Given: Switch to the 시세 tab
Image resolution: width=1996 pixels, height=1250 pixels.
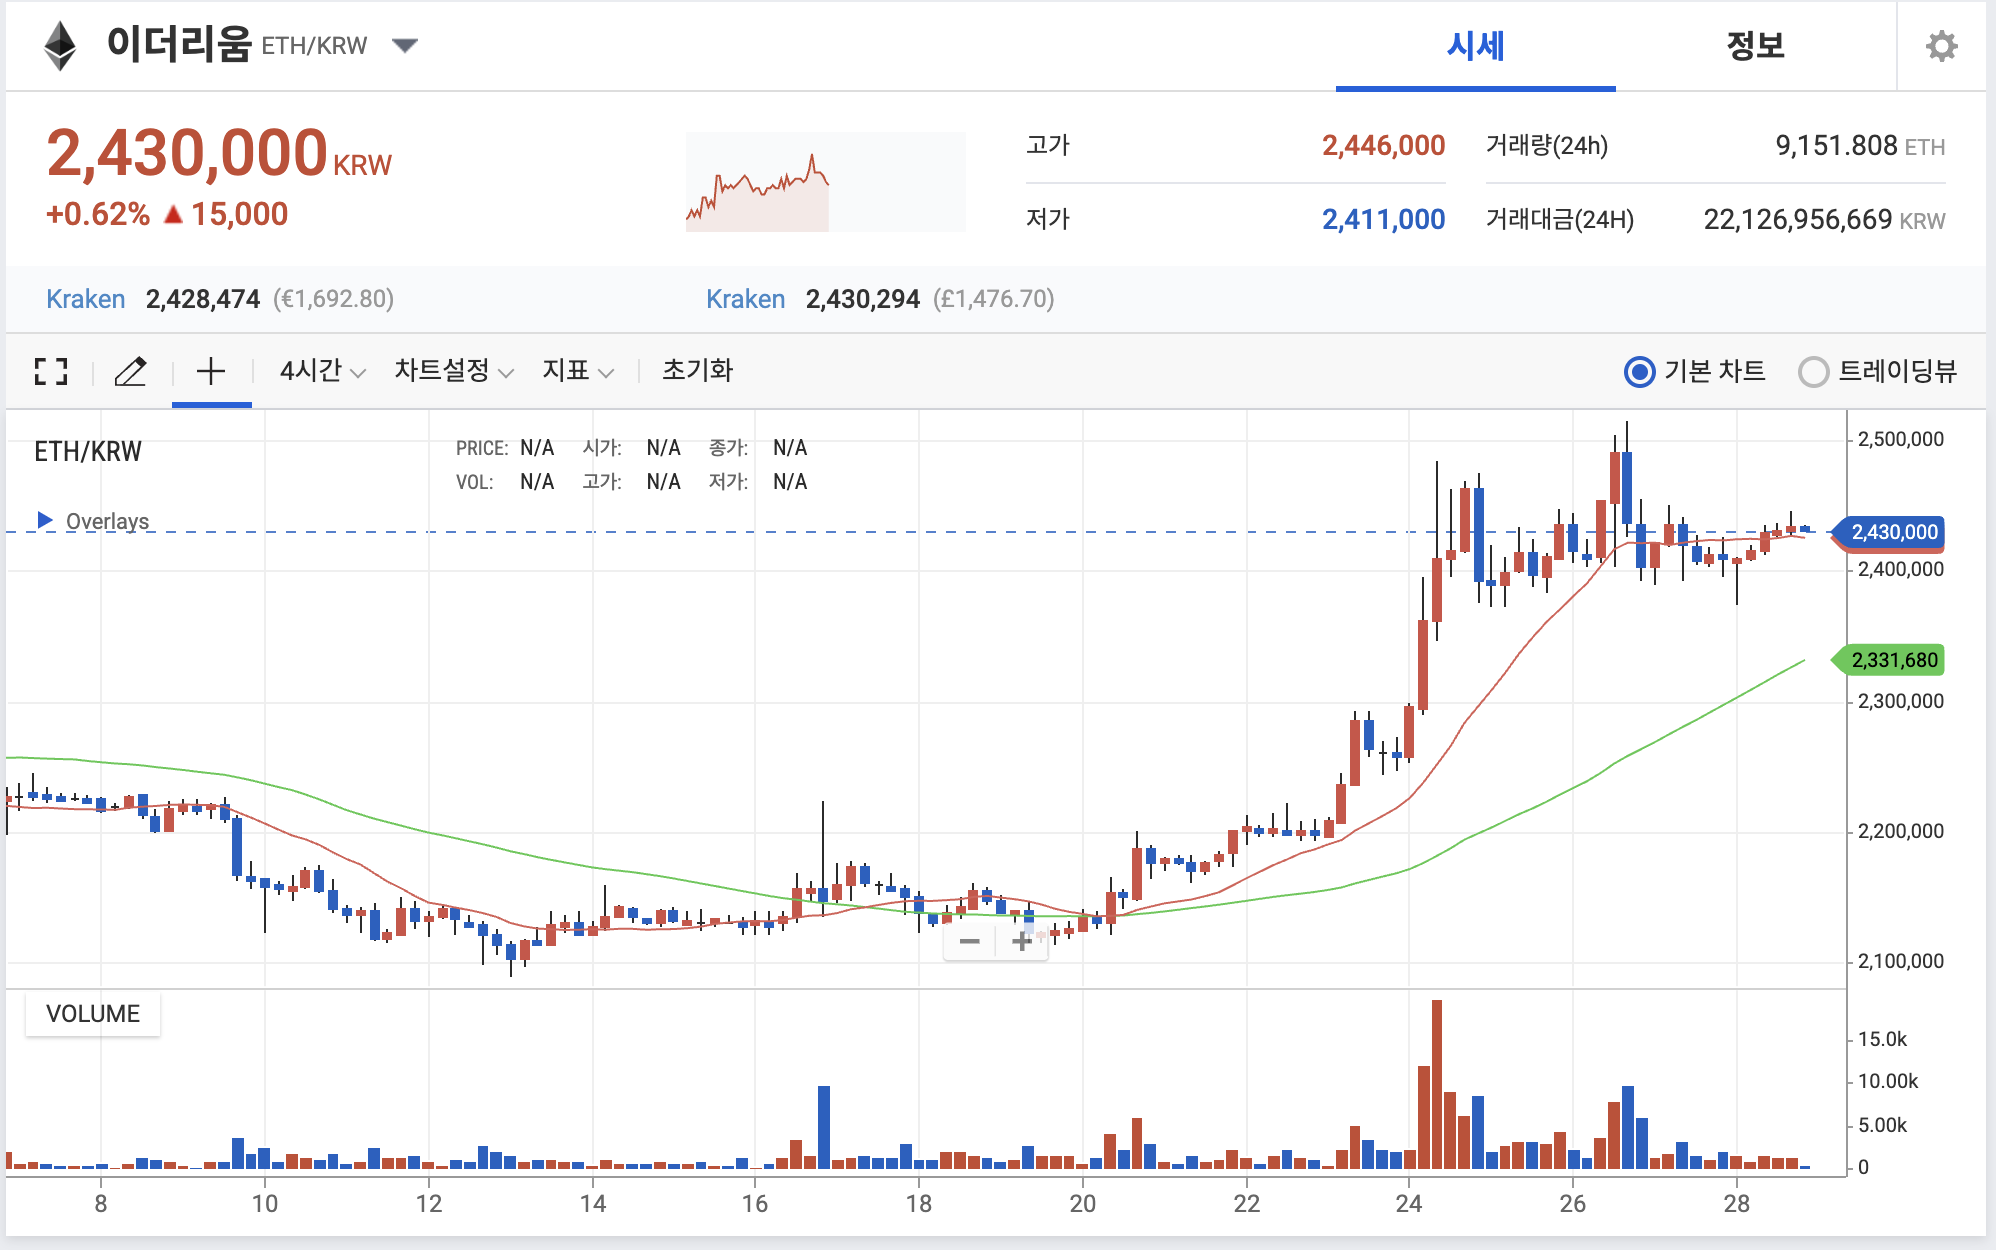Looking at the screenshot, I should (x=1475, y=46).
